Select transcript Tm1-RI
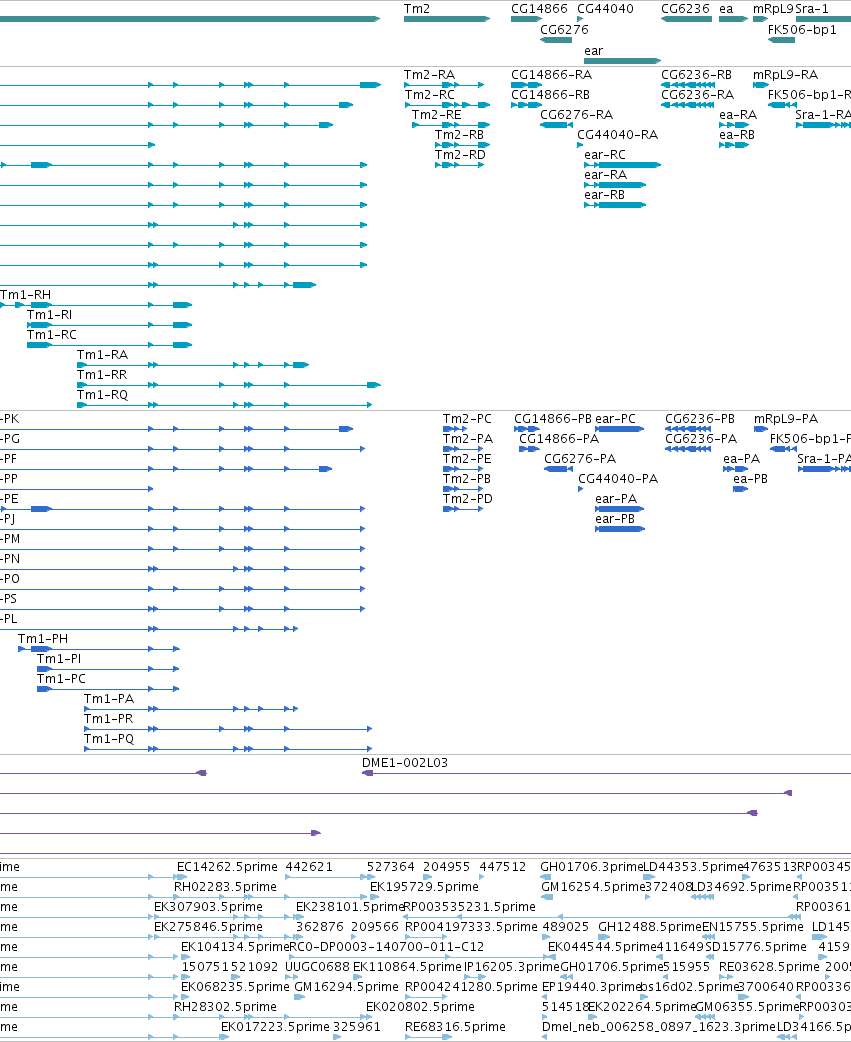The width and height of the screenshot is (851, 1042). pos(49,314)
